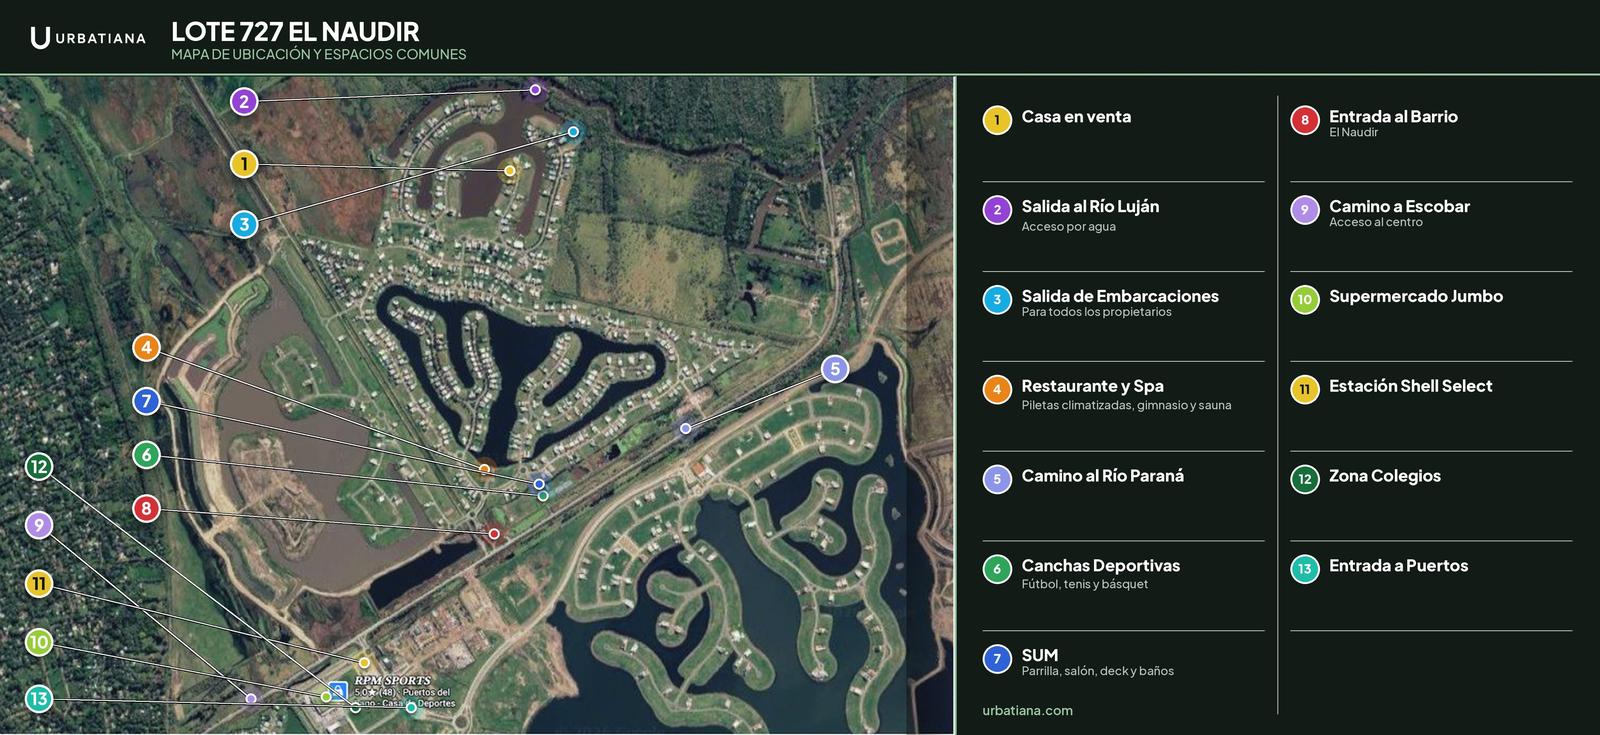Image resolution: width=1600 pixels, height=735 pixels.
Task: Click red map marker 8 on the aerial photo
Action: pos(147,508)
